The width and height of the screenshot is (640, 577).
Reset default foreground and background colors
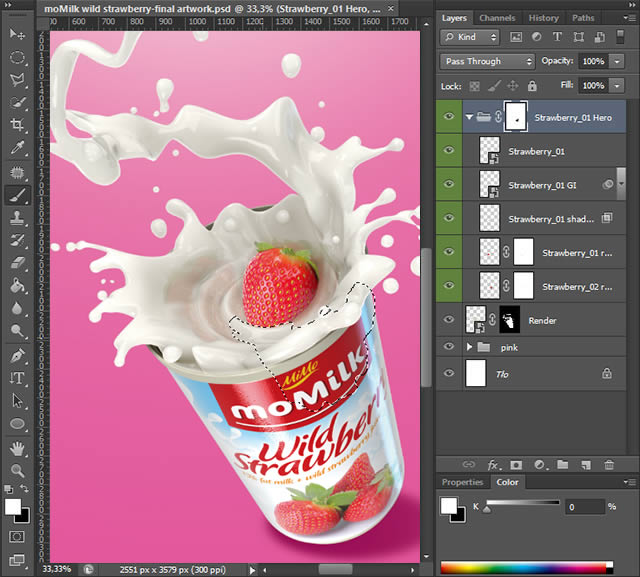(x=8, y=488)
